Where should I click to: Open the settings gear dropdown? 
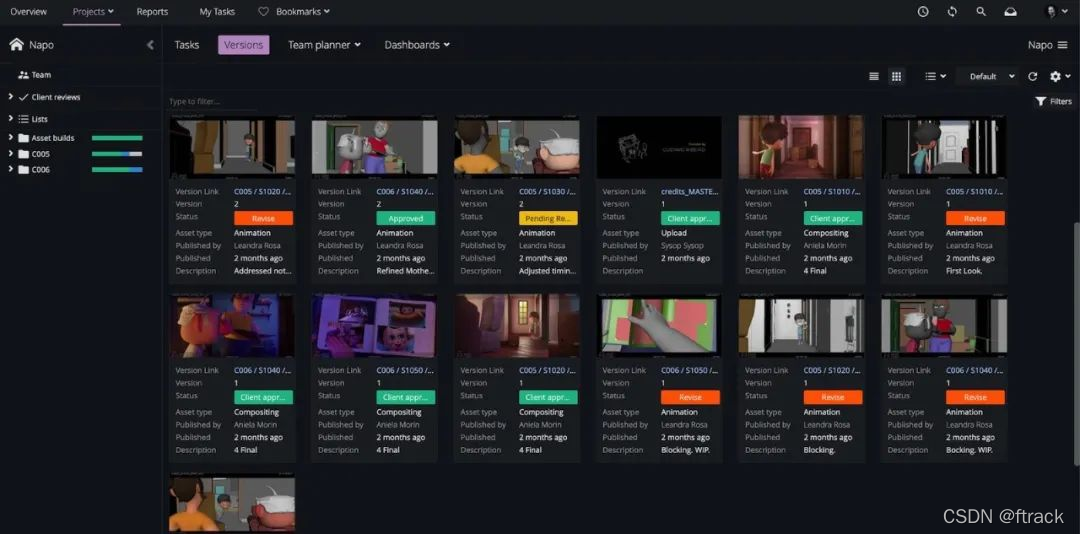[1059, 76]
